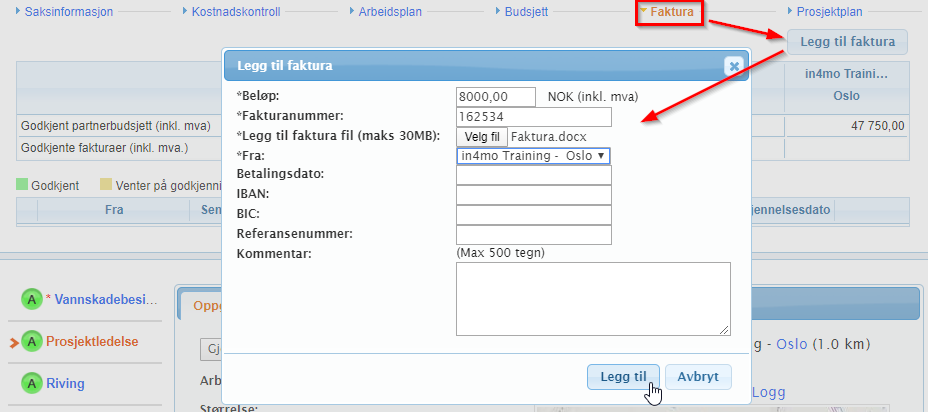Focus the Beløp amount field
This screenshot has width=928, height=412.
point(496,97)
